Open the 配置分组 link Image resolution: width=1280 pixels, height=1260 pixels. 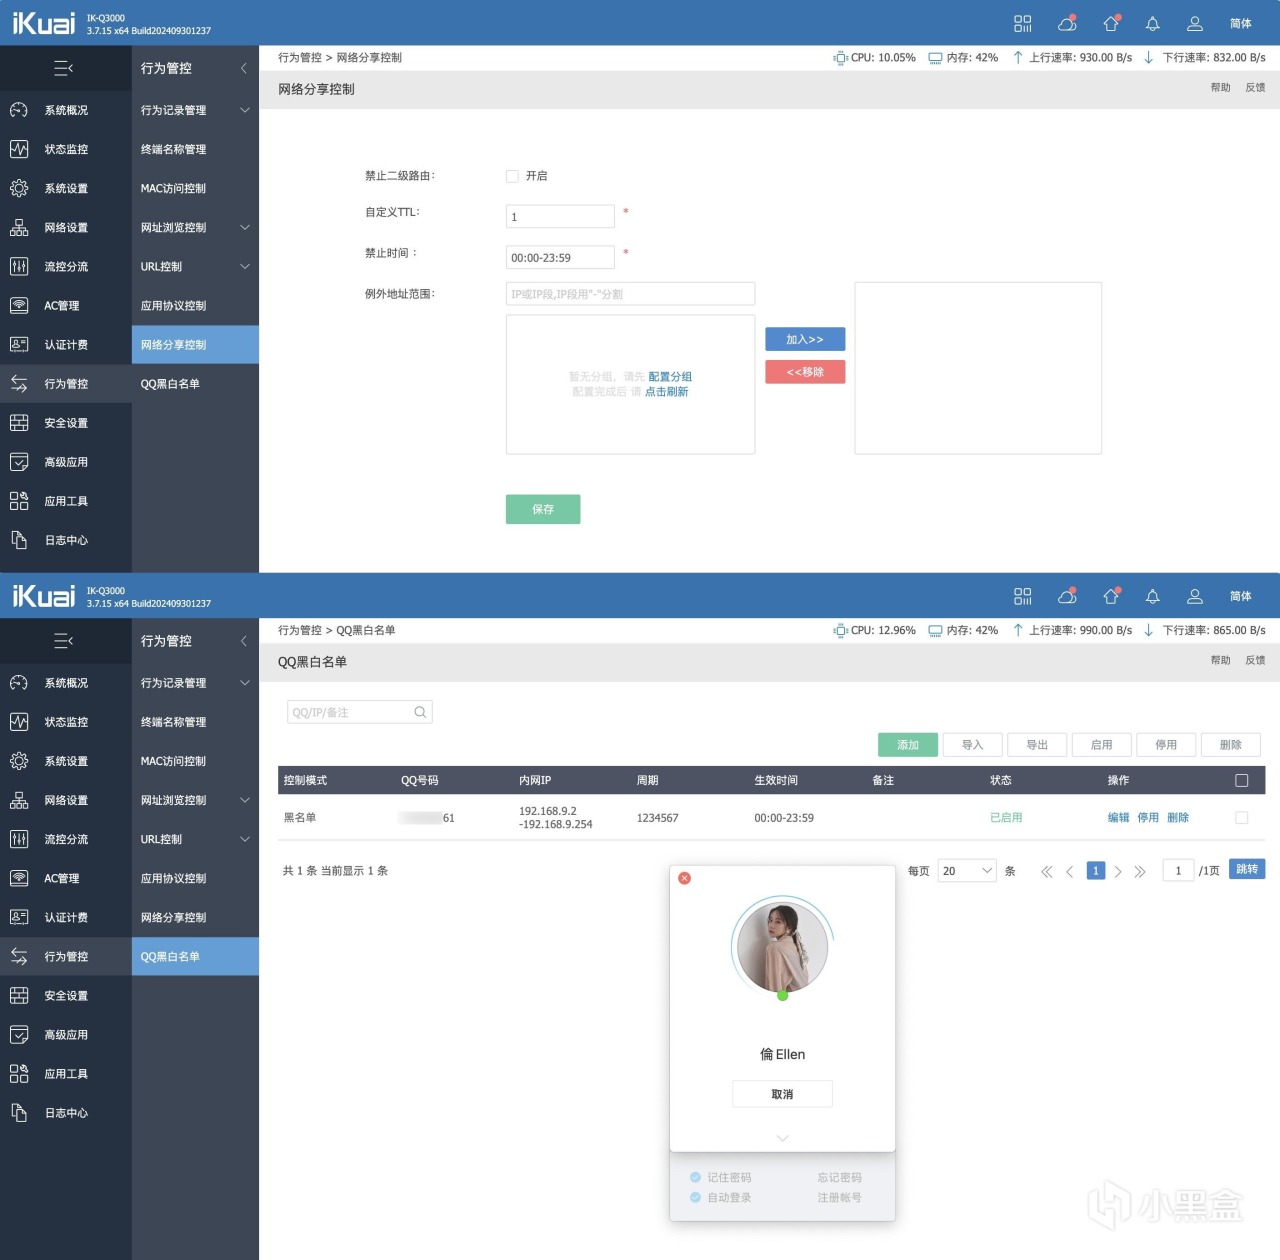[670, 377]
